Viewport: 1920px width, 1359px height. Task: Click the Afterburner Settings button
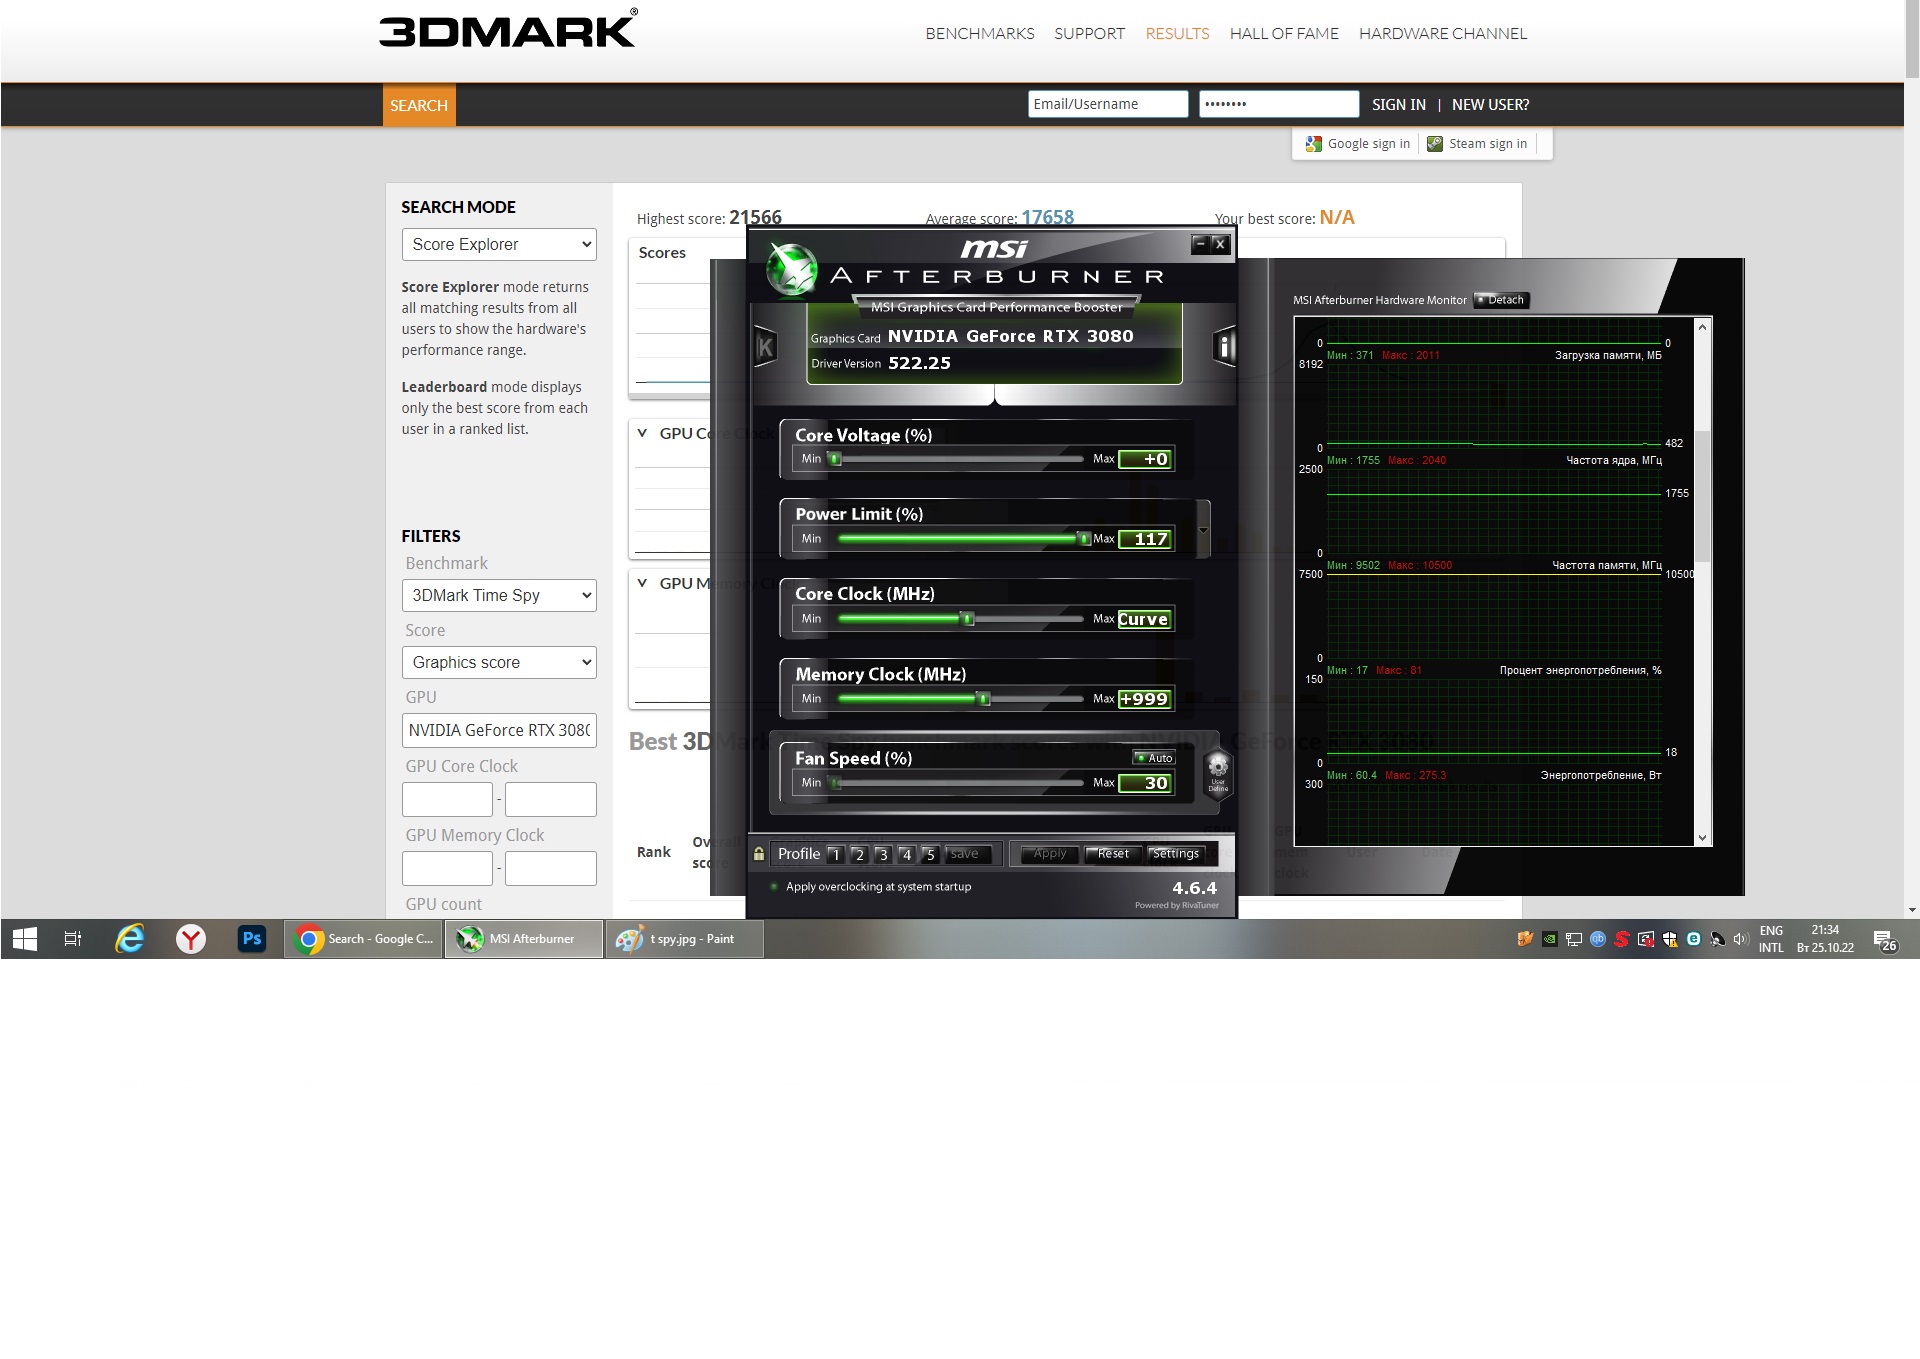pos(1175,854)
